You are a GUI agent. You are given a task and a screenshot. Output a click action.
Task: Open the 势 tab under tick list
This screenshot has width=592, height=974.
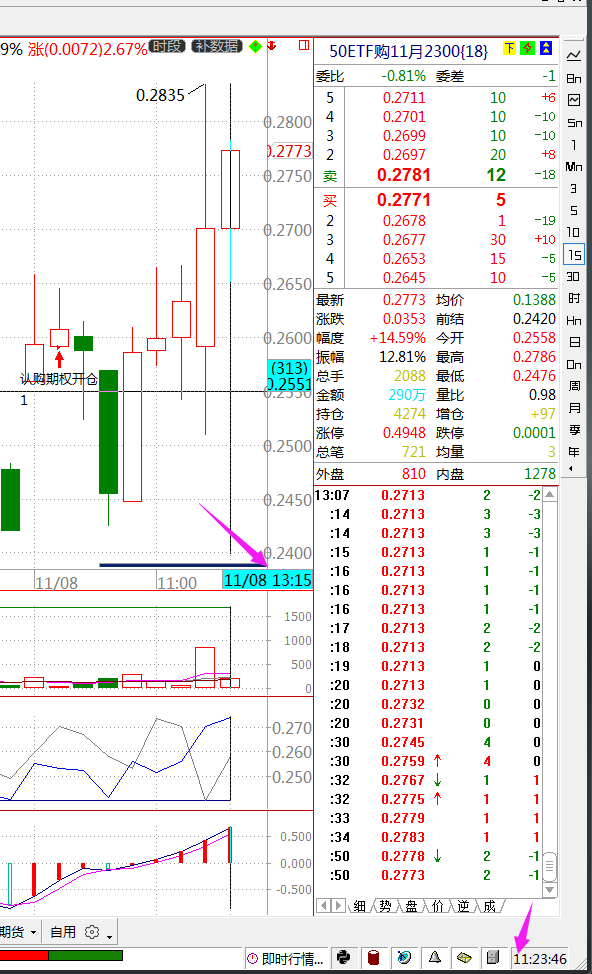pyautogui.click(x=386, y=906)
